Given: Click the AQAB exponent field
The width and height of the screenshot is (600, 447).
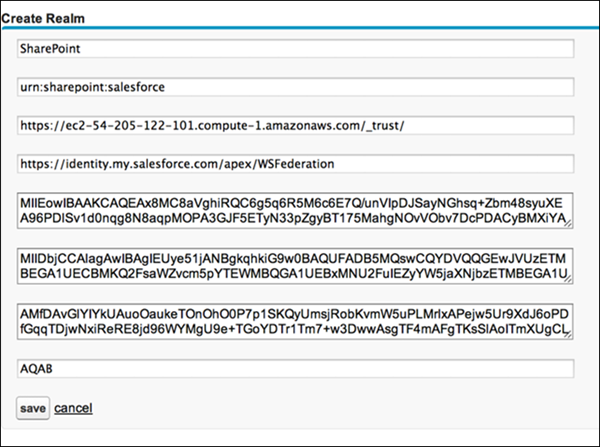Looking at the screenshot, I should coord(295,369).
